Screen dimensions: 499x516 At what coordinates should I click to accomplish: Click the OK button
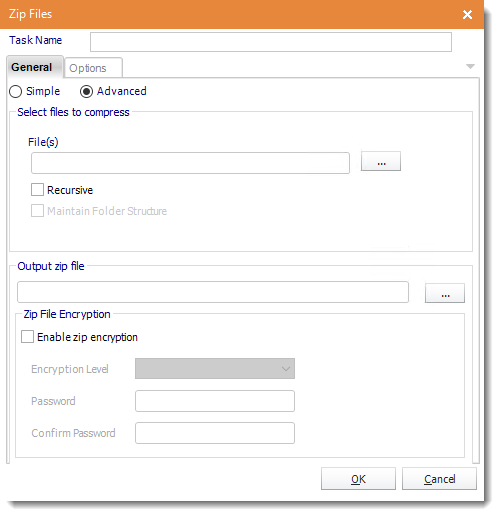tap(358, 479)
